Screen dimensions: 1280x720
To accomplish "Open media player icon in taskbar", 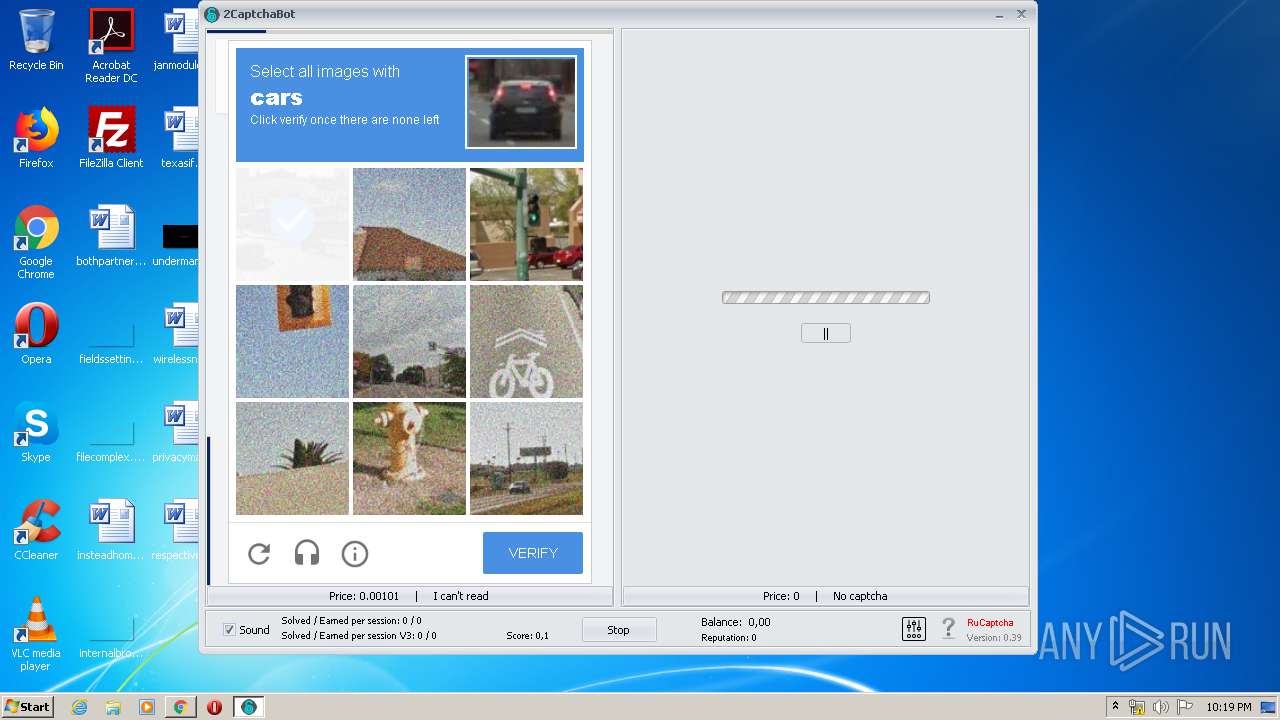I will (147, 707).
